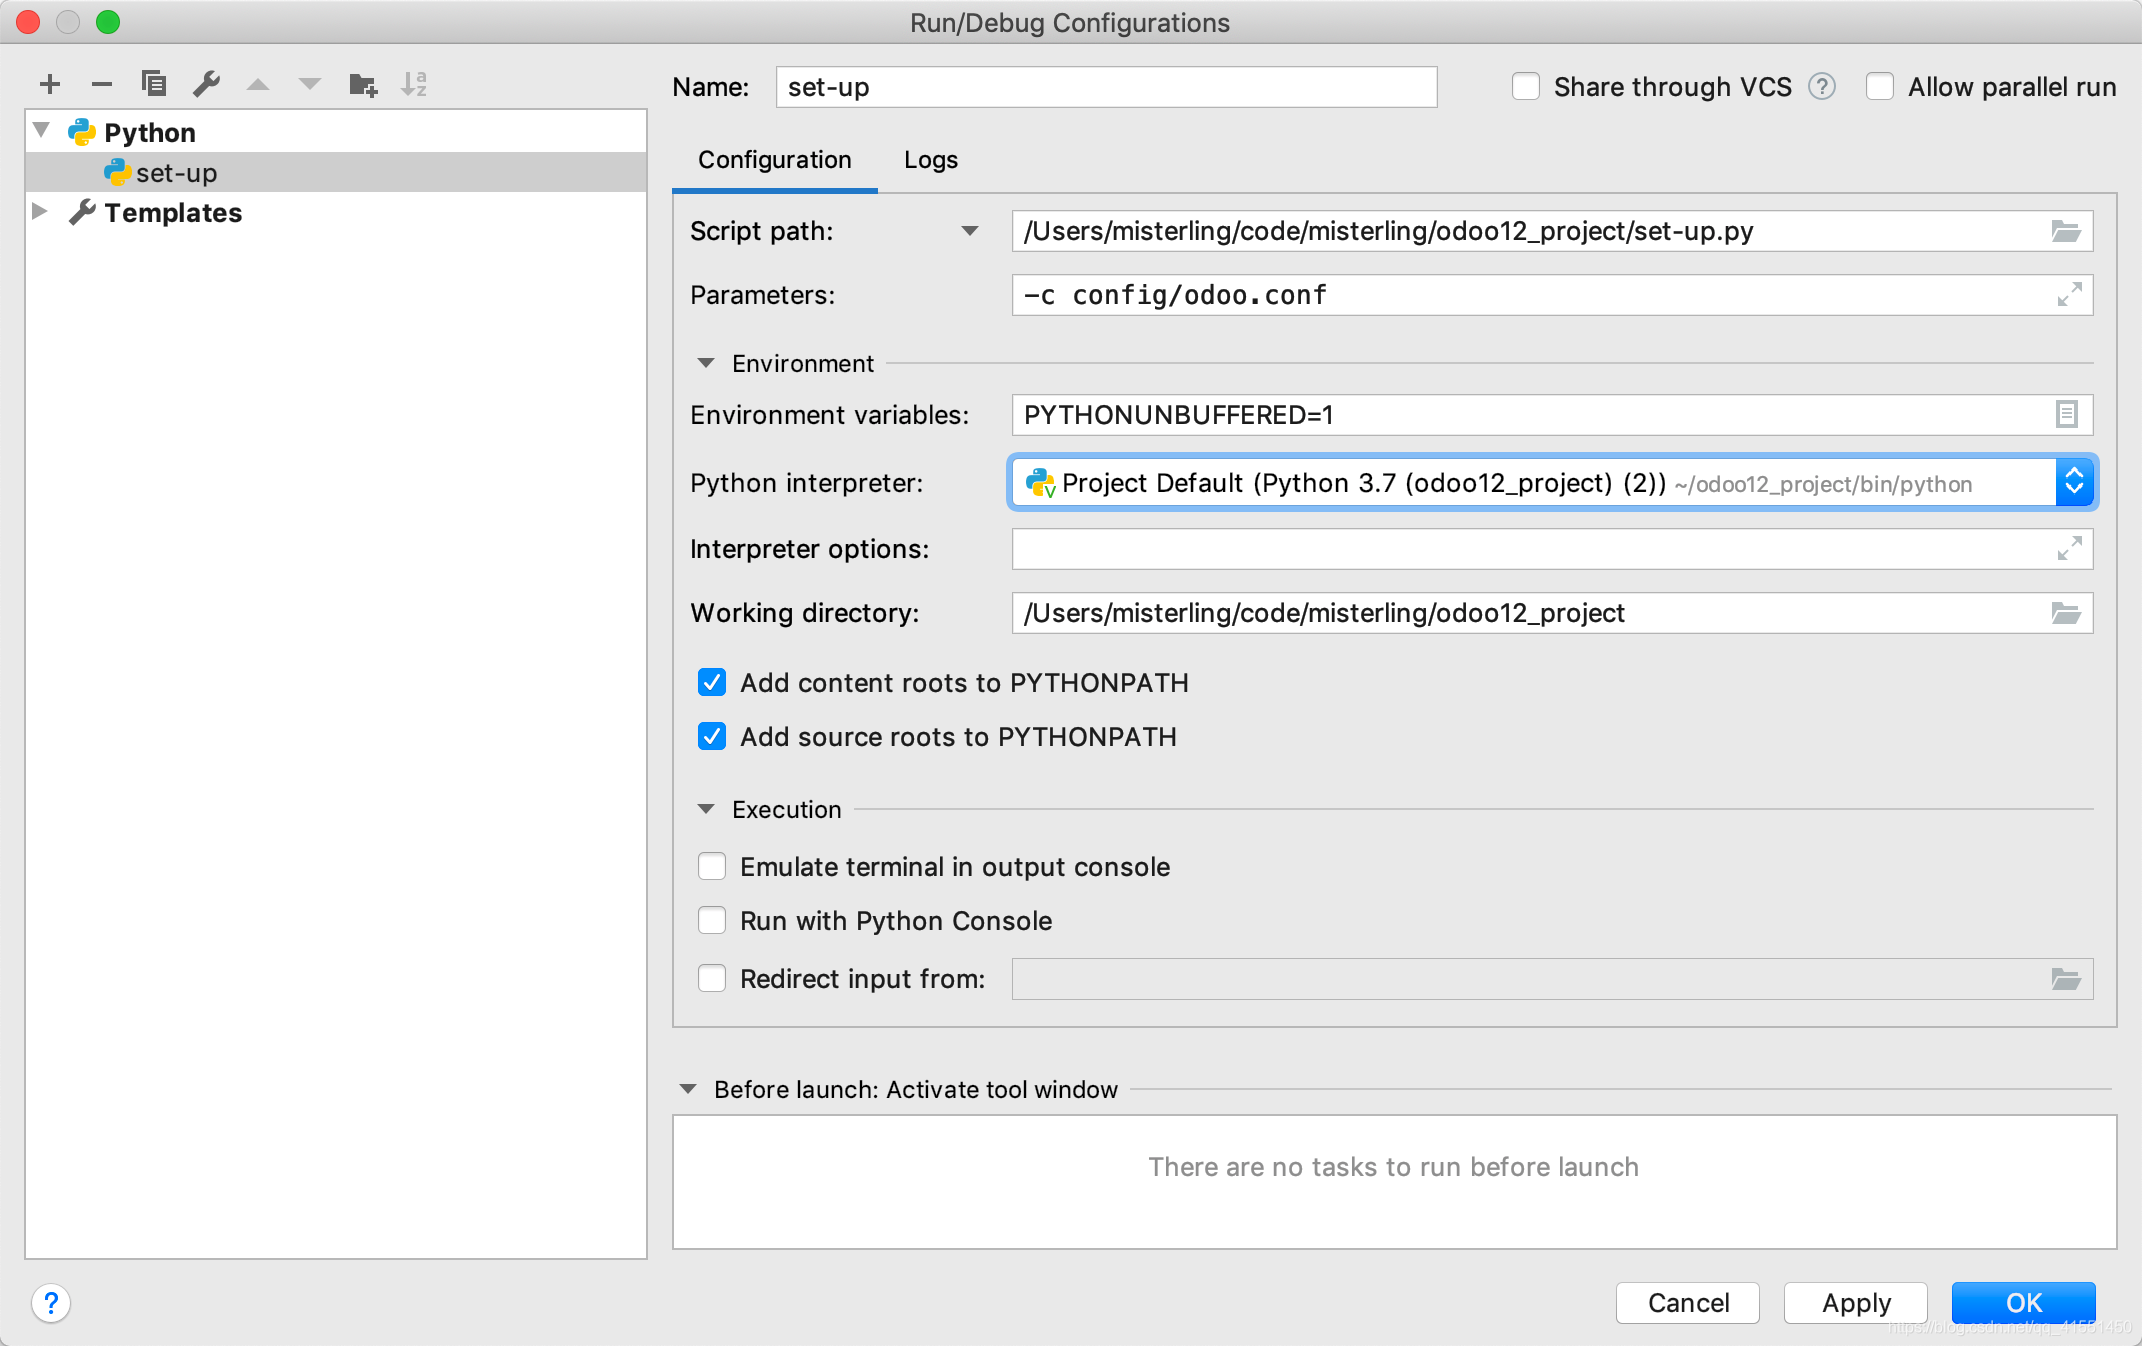Enable Emulate terminal in output console

point(712,866)
